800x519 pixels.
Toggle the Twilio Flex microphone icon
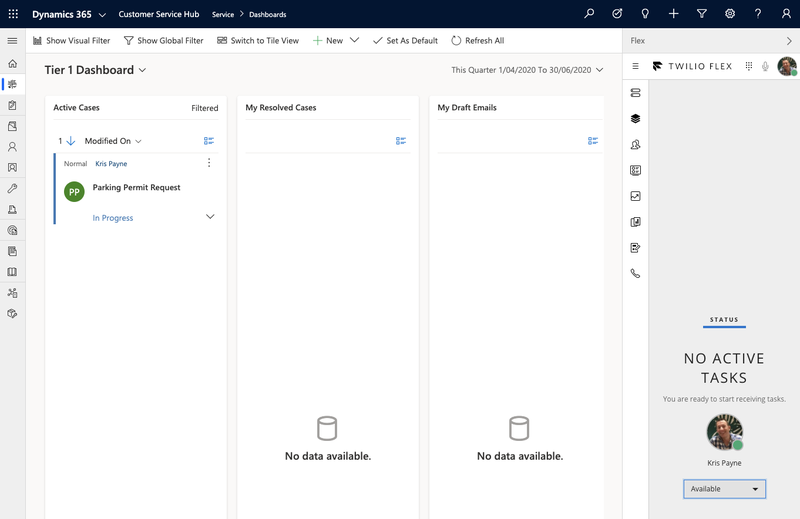pyautogui.click(x=766, y=66)
